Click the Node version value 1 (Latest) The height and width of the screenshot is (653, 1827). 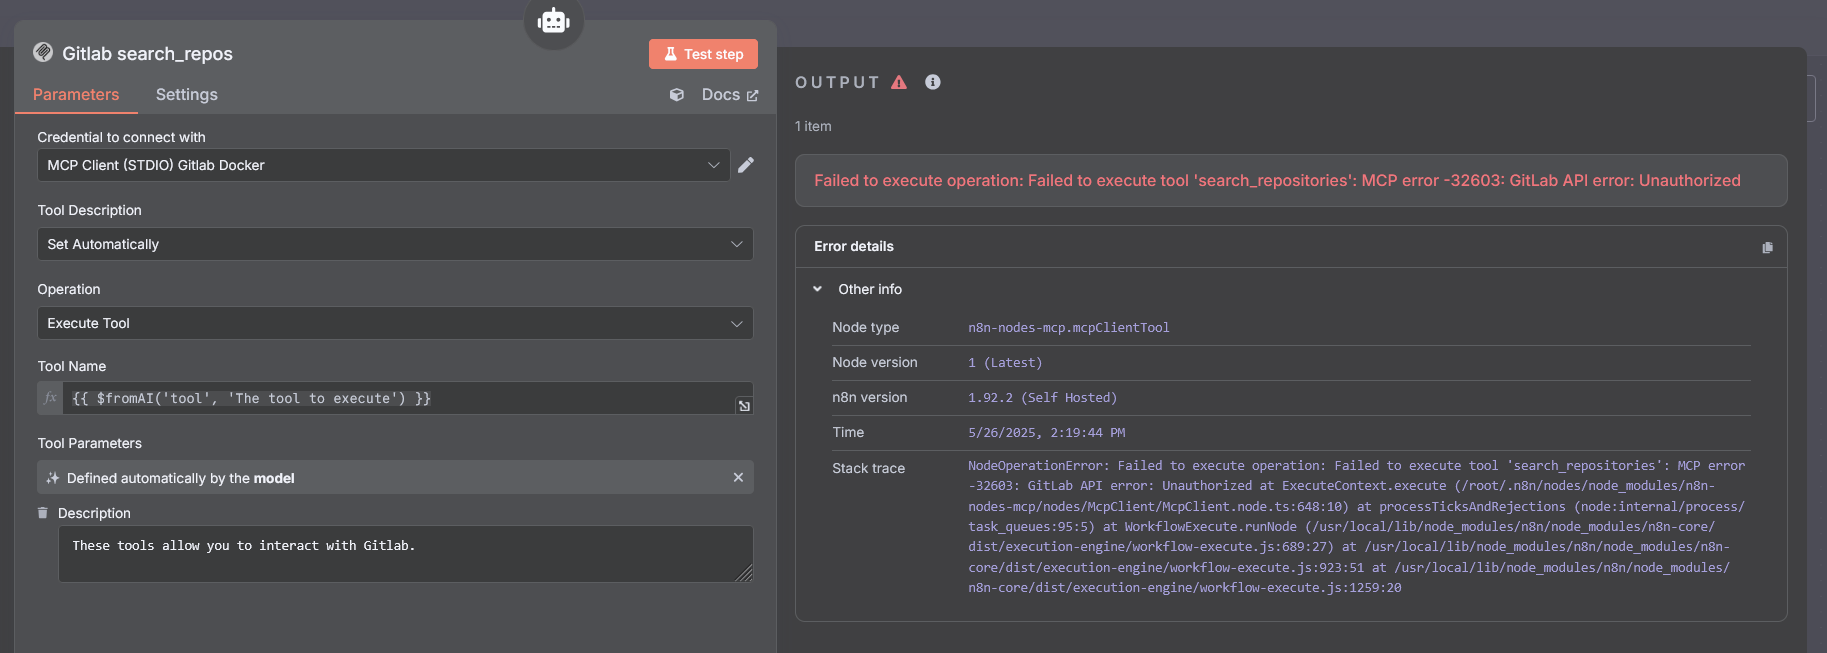pos(1005,362)
